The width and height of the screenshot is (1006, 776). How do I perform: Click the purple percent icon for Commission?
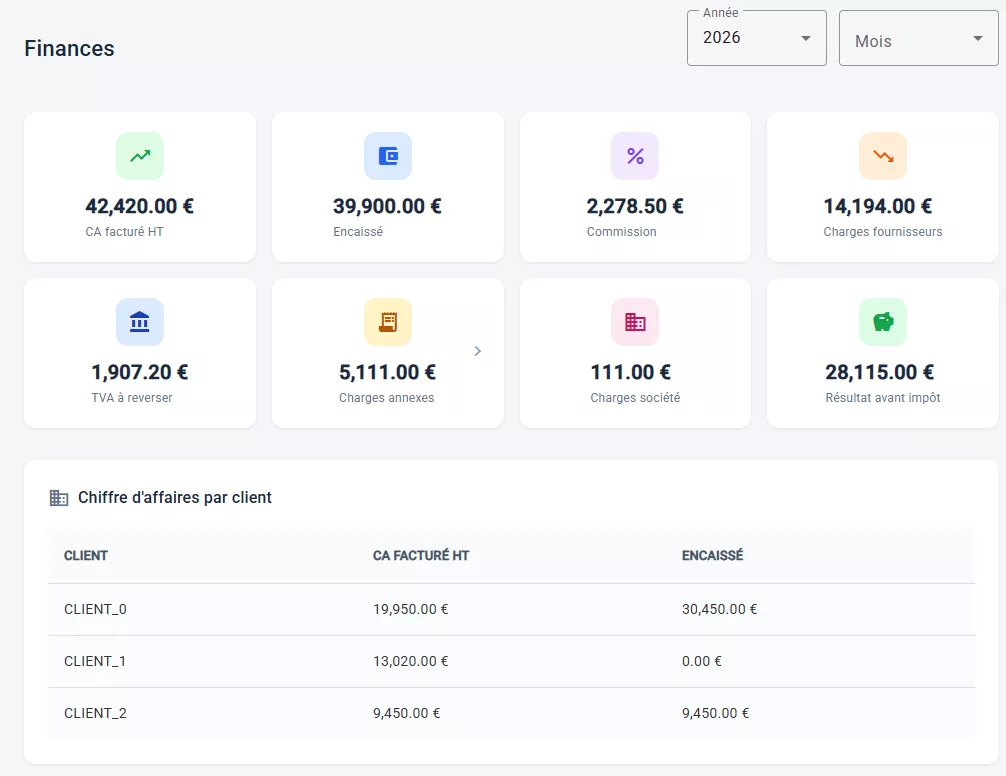[635, 156]
